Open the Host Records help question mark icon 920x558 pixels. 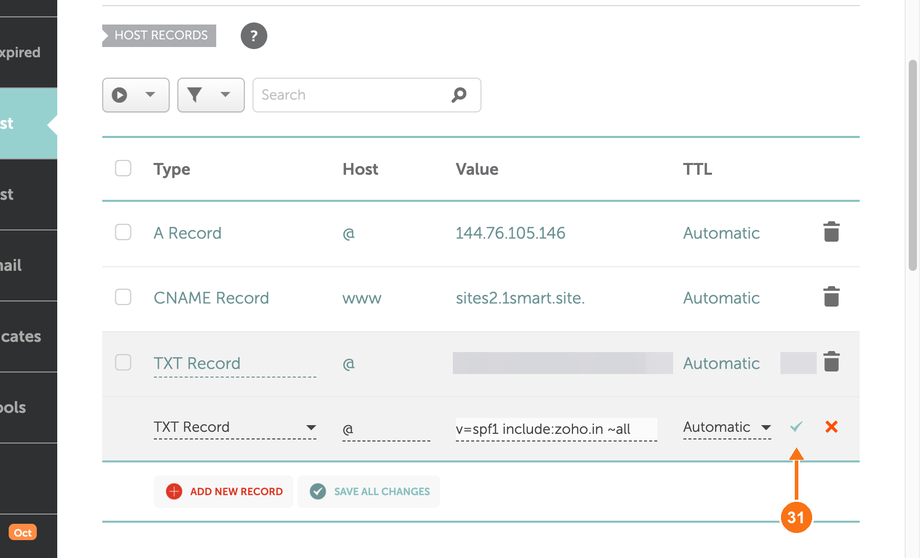click(x=253, y=36)
